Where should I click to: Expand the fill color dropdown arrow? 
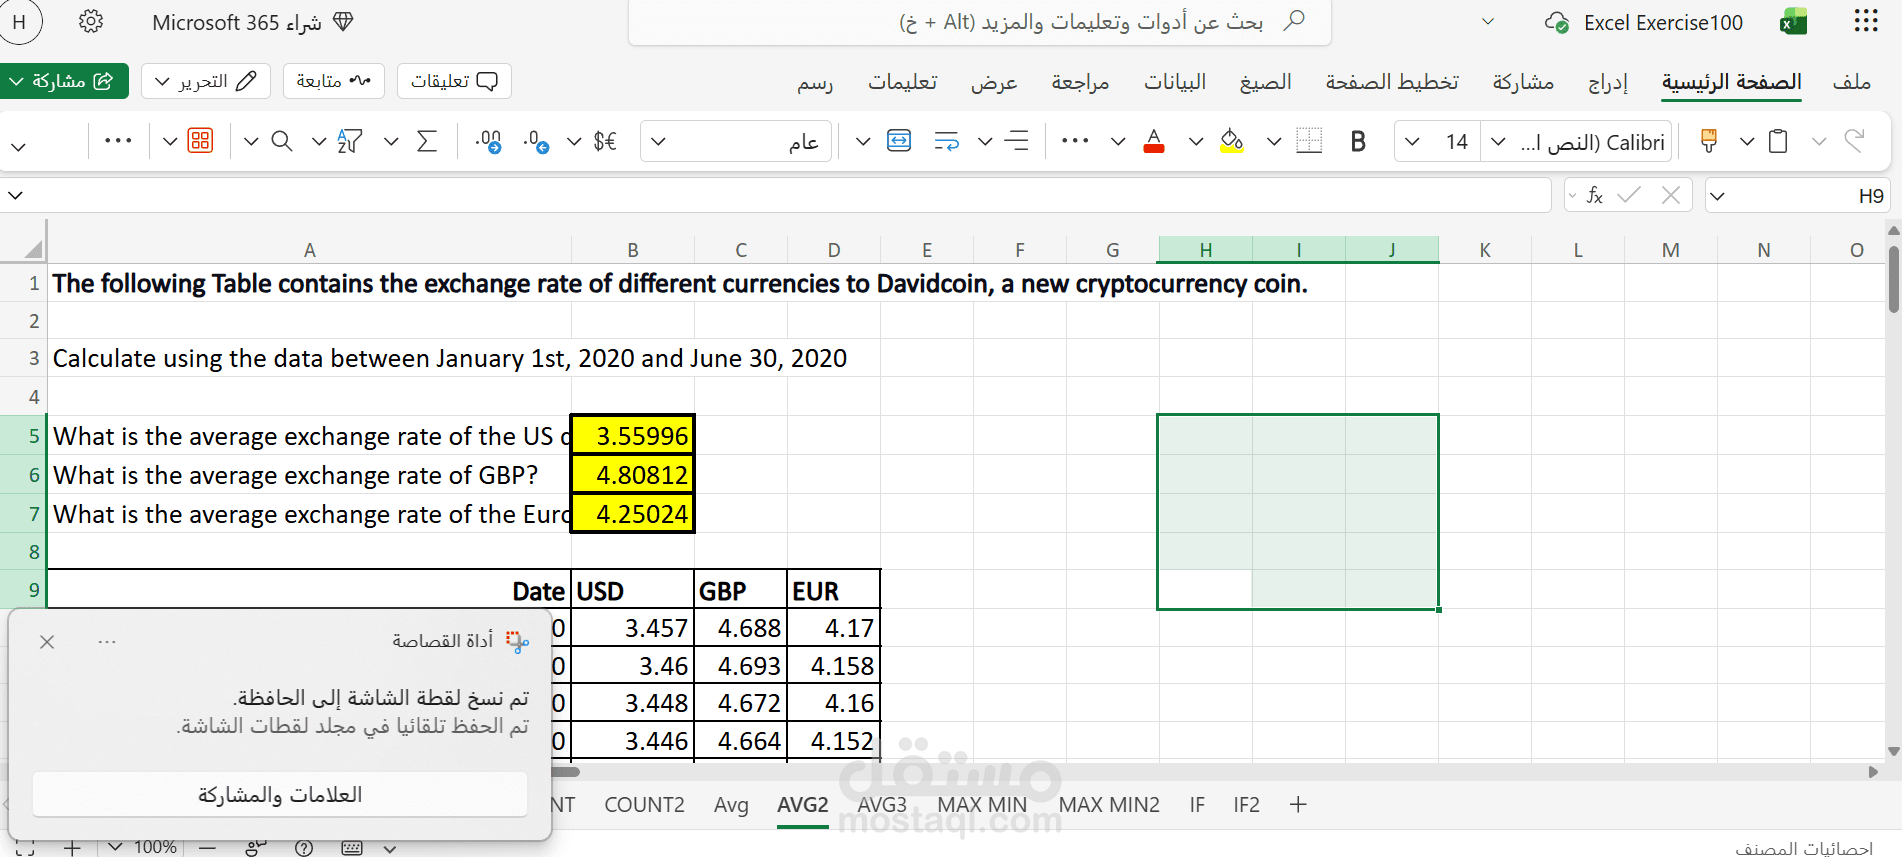1196,141
